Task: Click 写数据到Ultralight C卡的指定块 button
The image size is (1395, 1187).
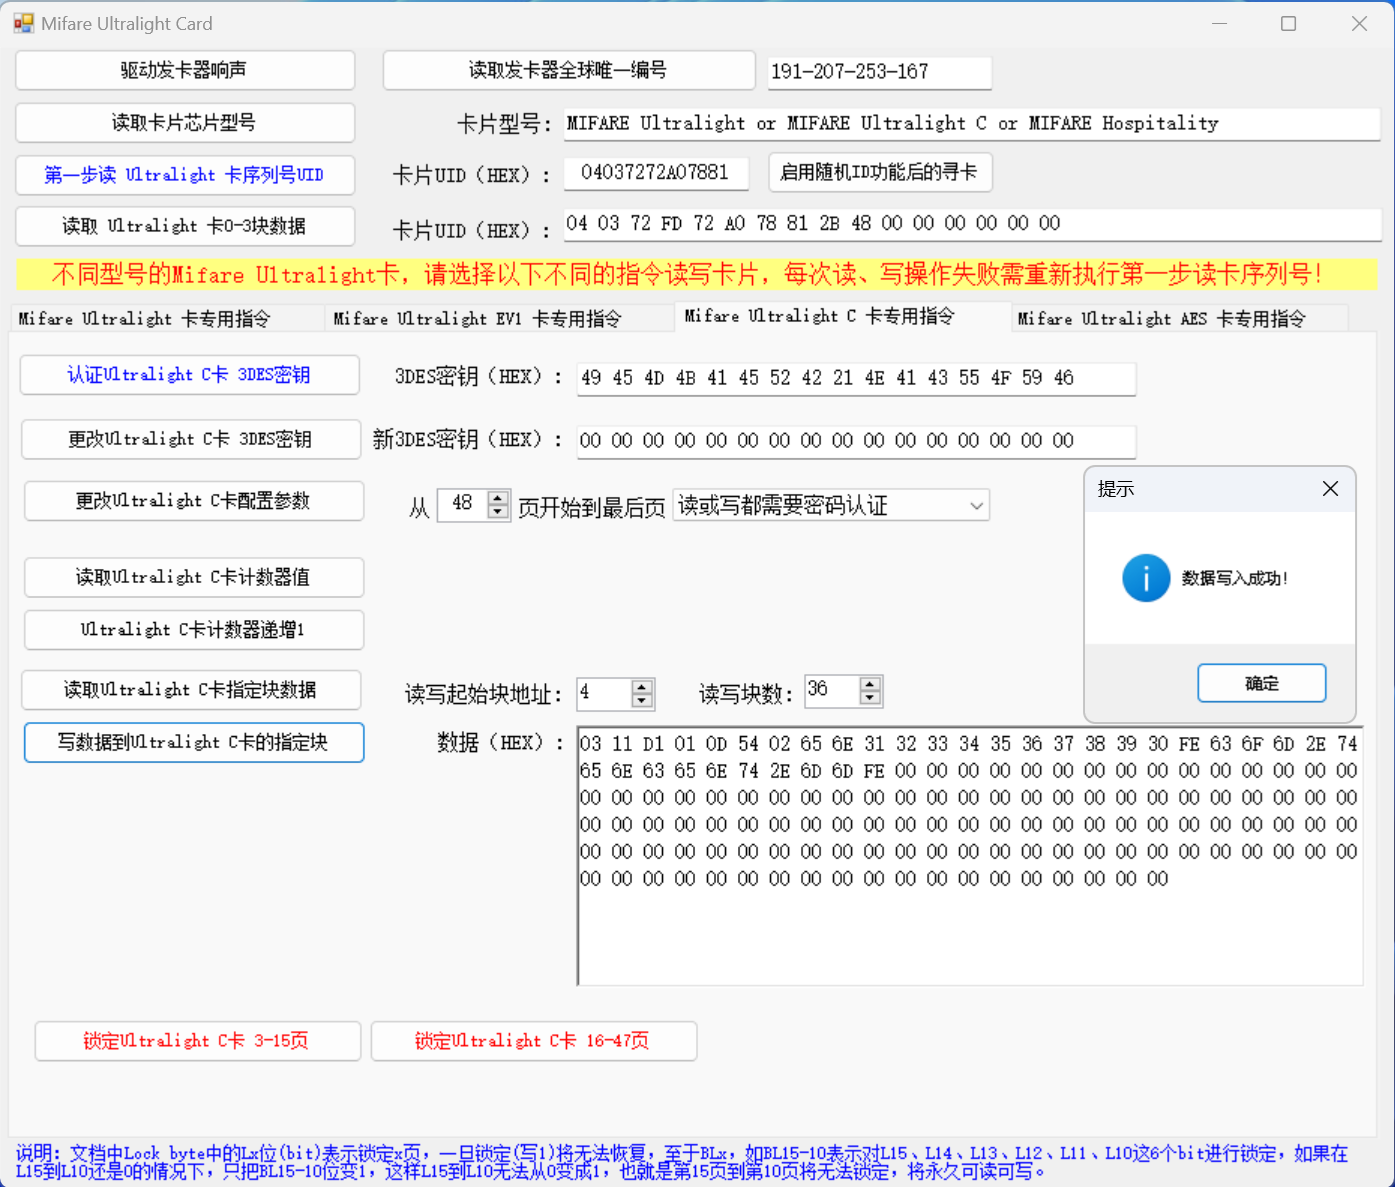Action: pyautogui.click(x=193, y=742)
